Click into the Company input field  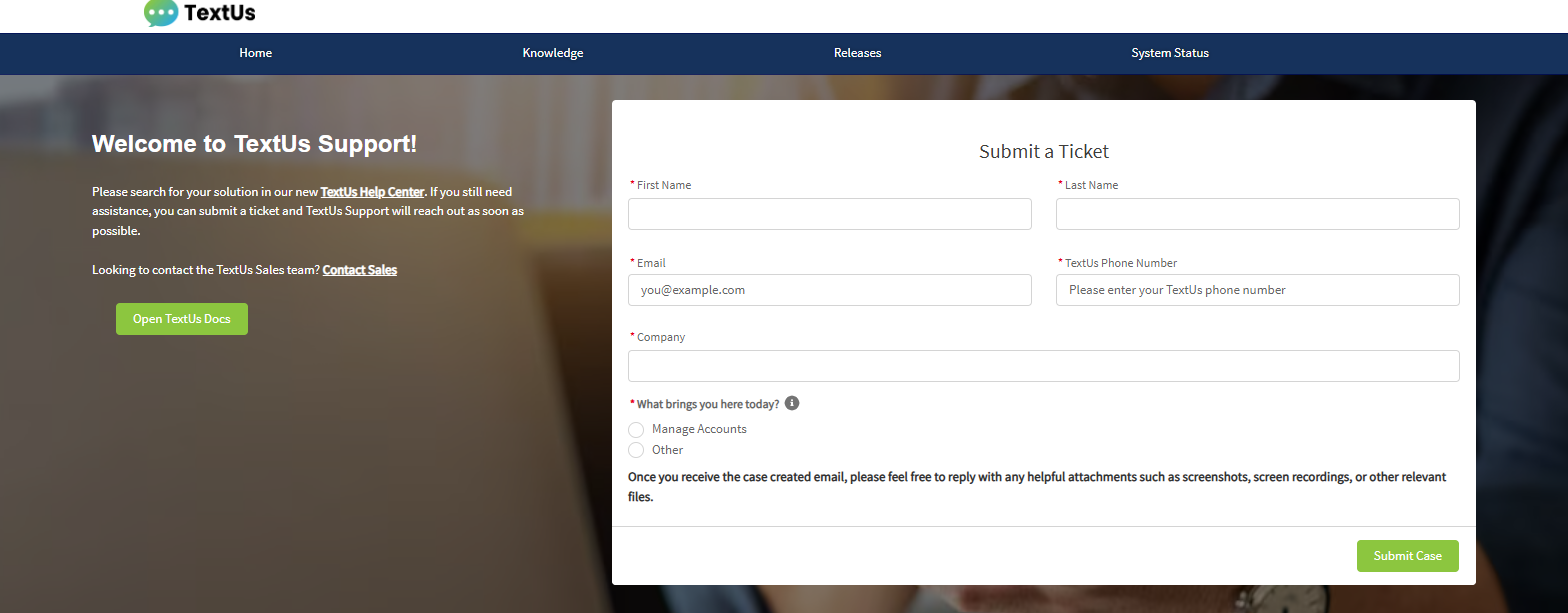click(1044, 366)
